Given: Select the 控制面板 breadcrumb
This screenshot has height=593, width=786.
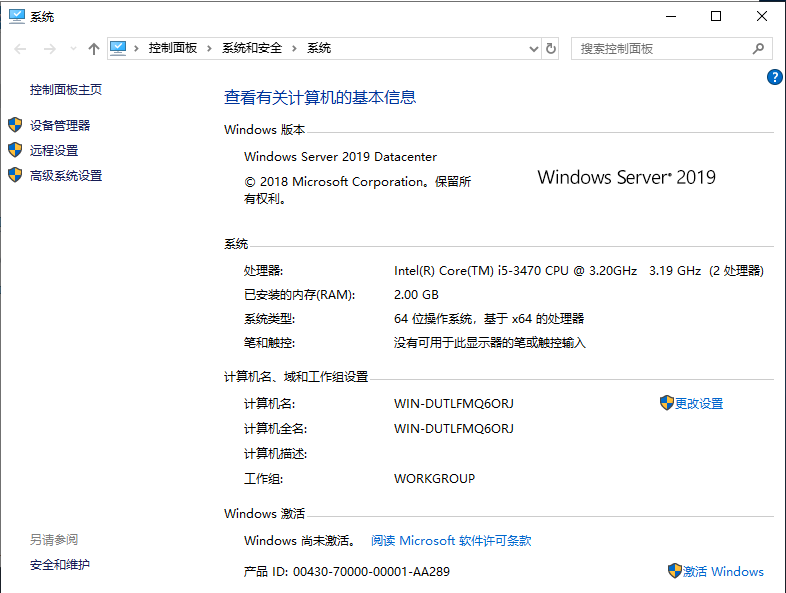Looking at the screenshot, I should pos(173,48).
